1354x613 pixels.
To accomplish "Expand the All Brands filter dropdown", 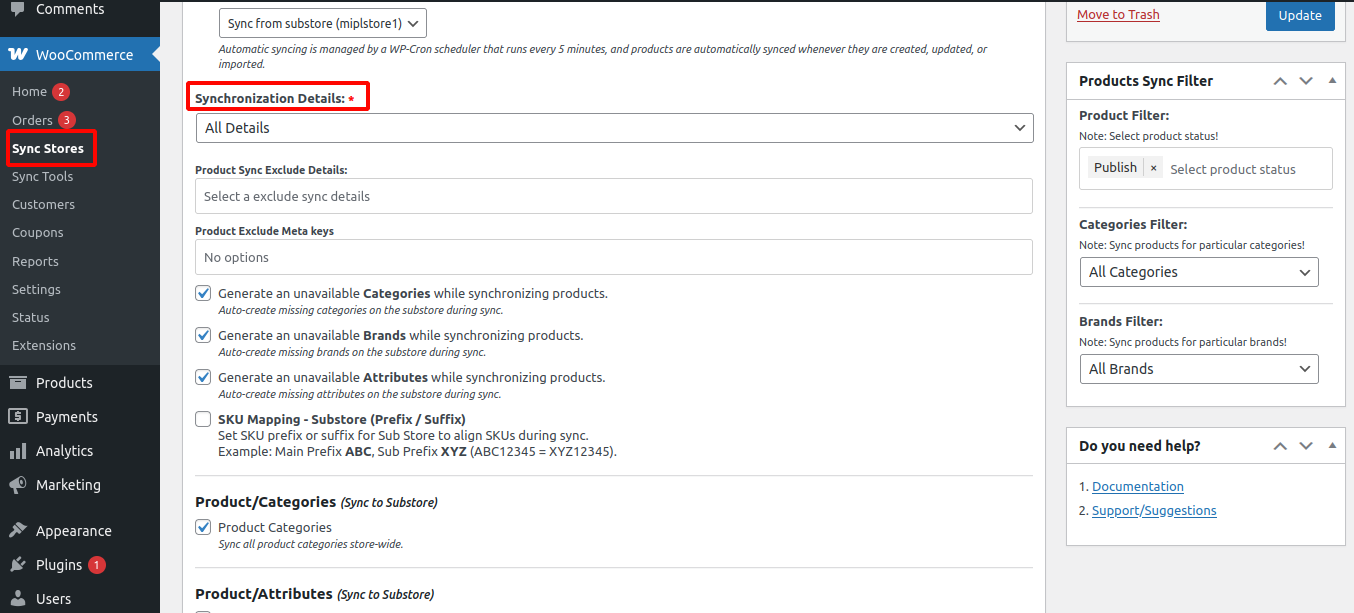I will pos(1198,369).
